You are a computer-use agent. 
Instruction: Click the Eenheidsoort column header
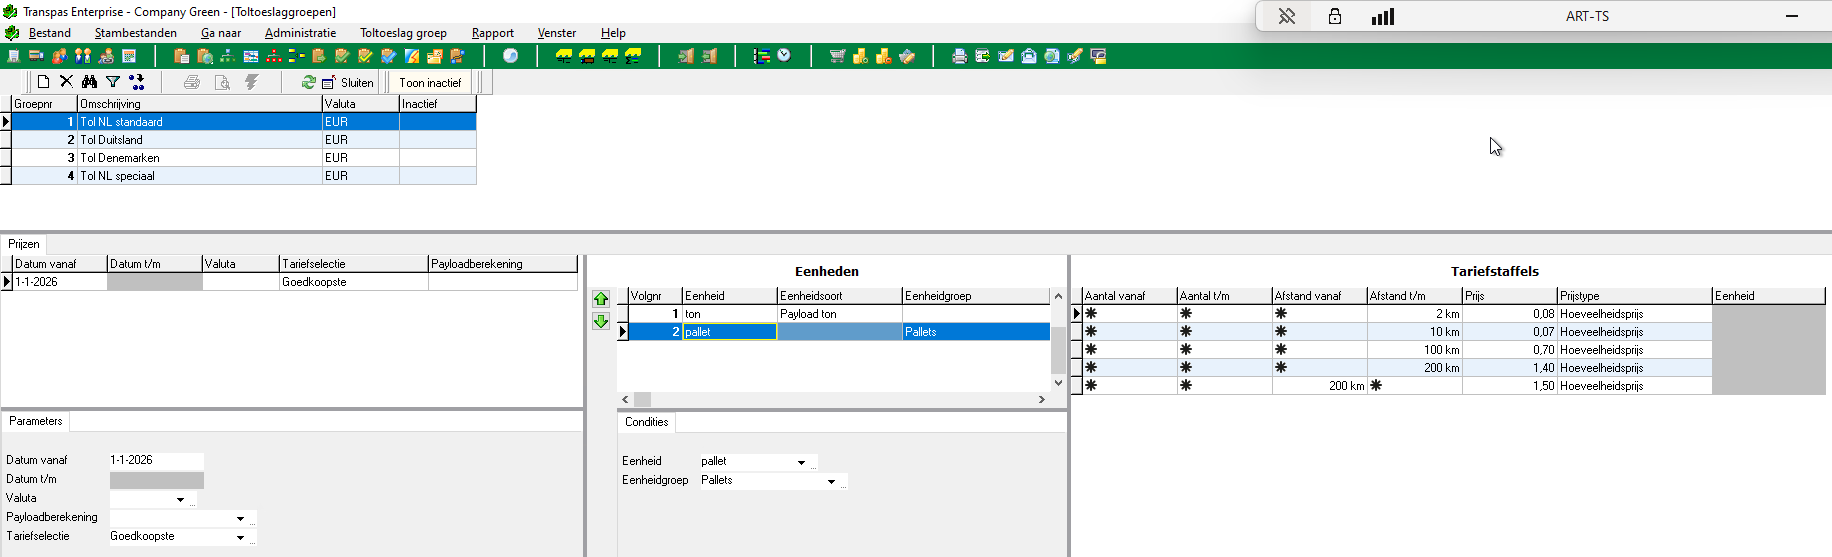coord(840,296)
